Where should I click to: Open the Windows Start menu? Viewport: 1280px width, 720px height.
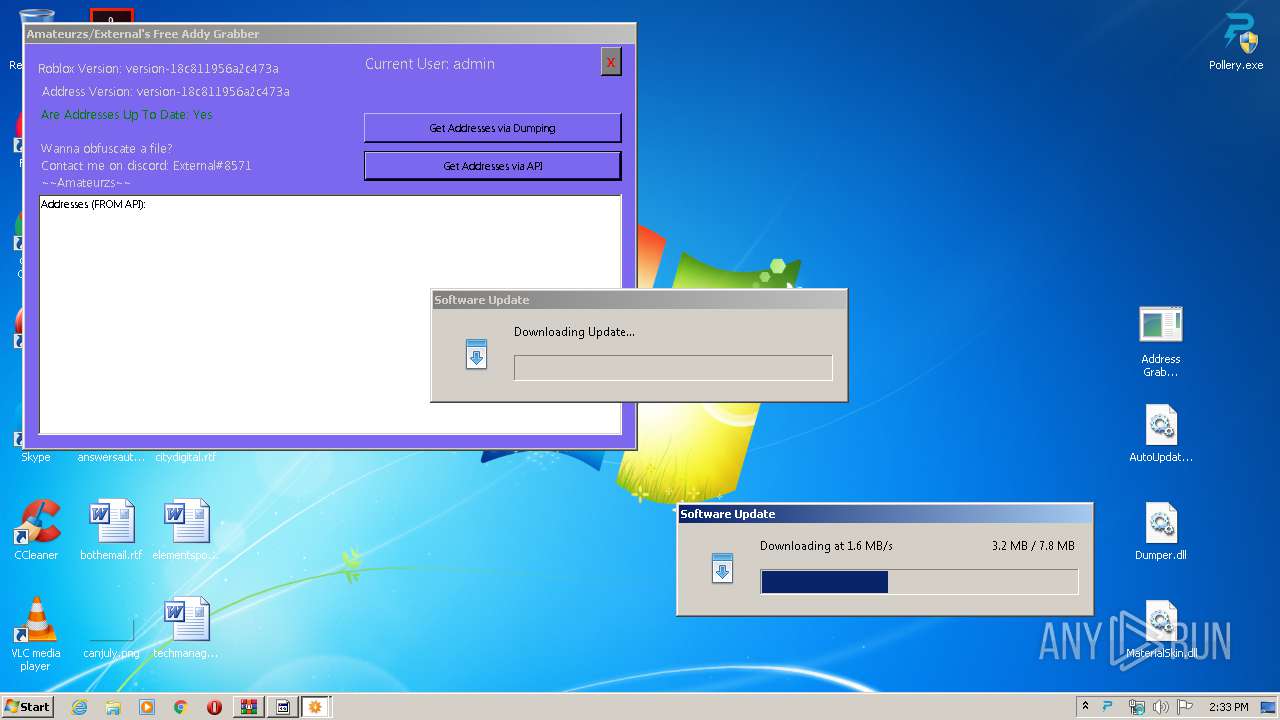[28, 706]
